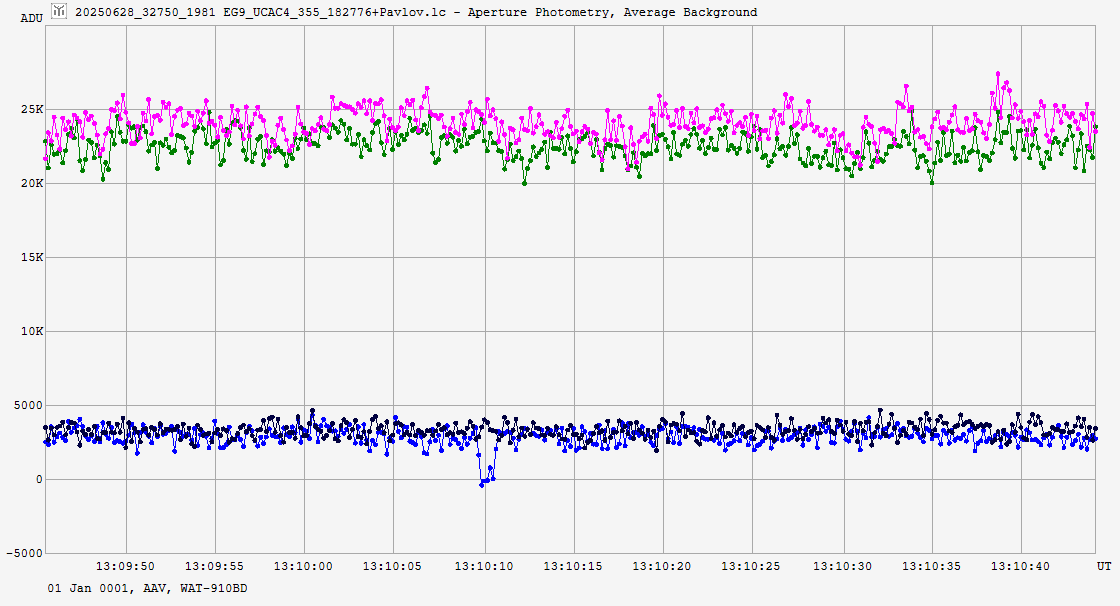Image resolution: width=1120 pixels, height=606 pixels.
Task: Click the 25K label on the vertical axis
Action: coord(30,109)
